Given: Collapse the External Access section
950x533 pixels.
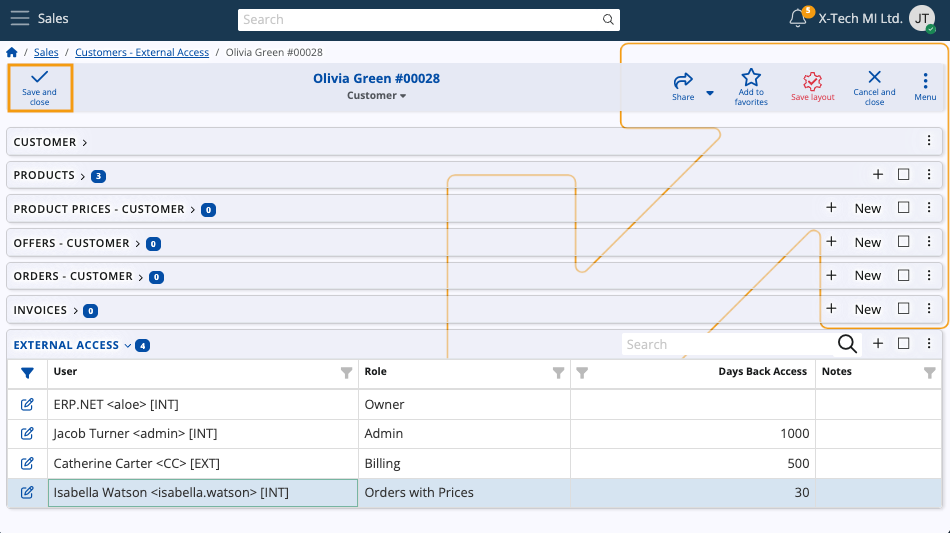Looking at the screenshot, I should pyautogui.click(x=128, y=346).
